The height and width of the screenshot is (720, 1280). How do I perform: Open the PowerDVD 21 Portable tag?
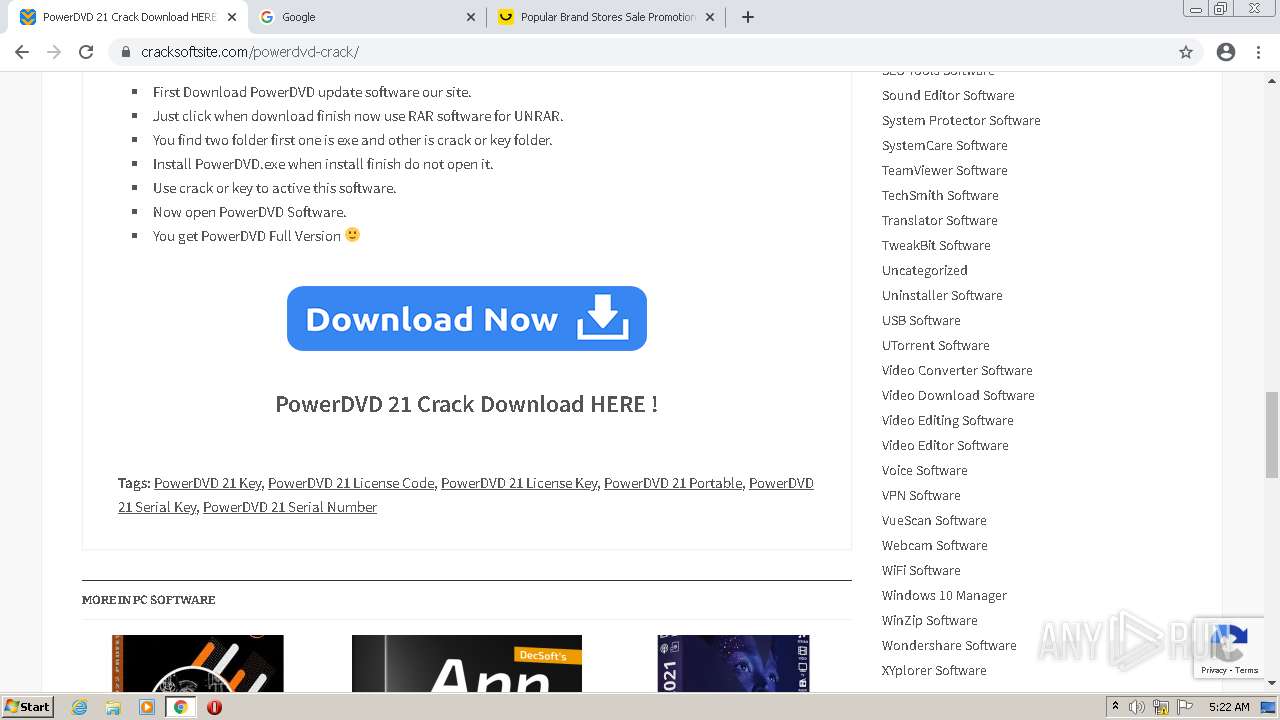coord(673,483)
